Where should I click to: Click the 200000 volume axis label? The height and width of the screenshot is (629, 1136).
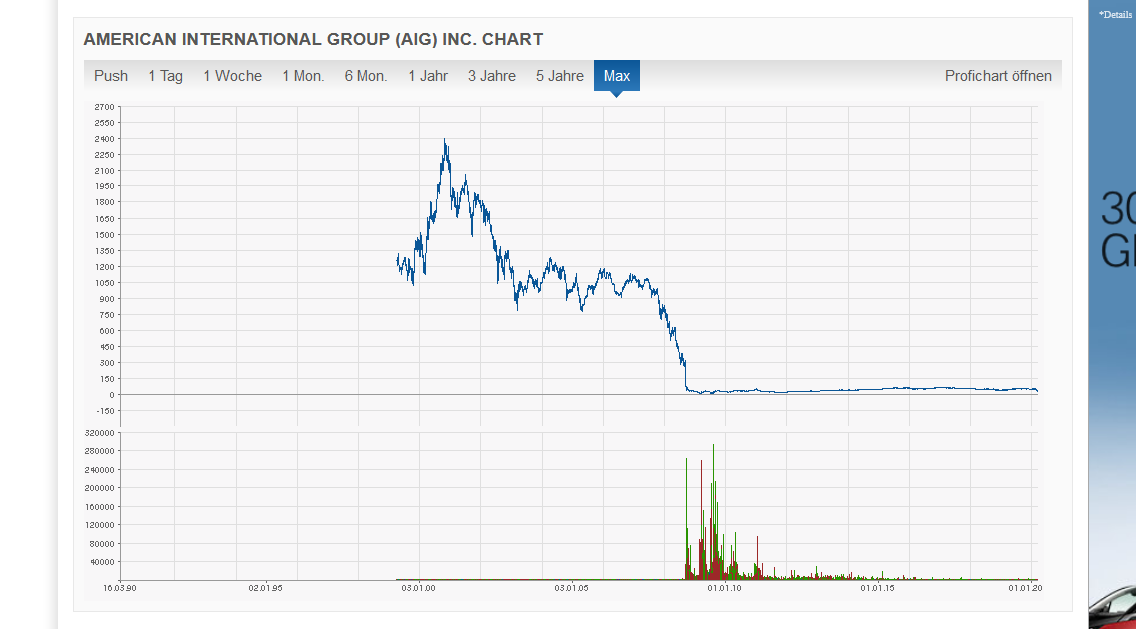pos(101,488)
